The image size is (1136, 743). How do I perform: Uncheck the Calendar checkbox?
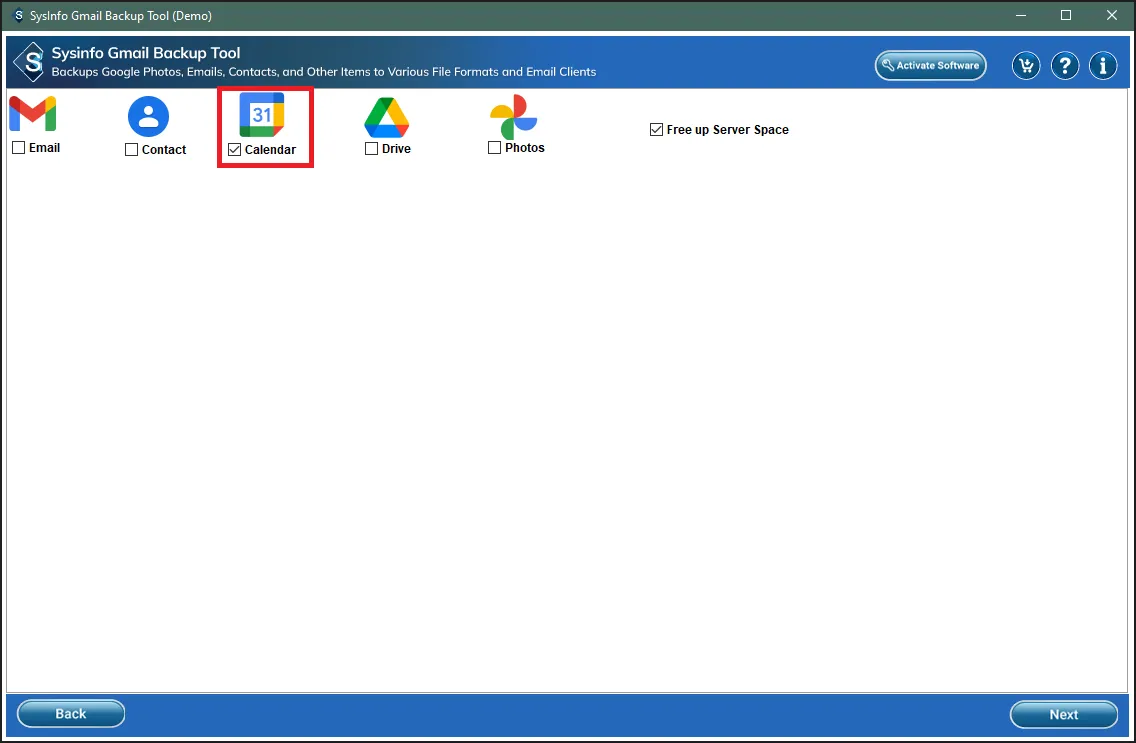click(234, 150)
